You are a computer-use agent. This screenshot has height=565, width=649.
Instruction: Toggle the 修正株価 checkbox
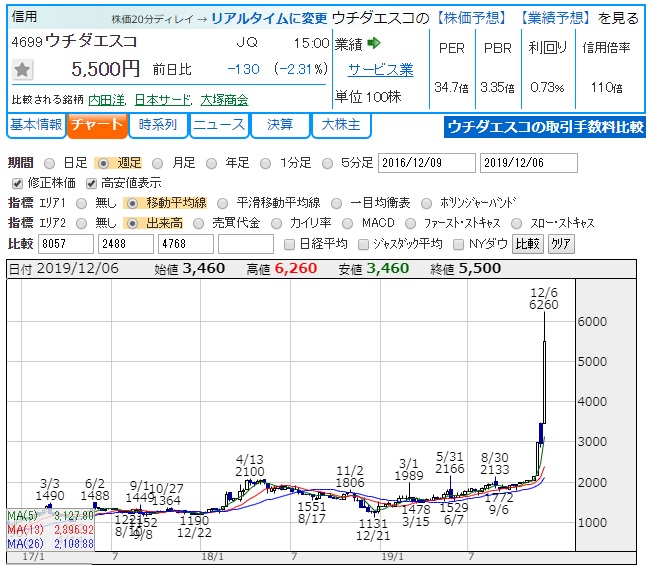point(17,183)
